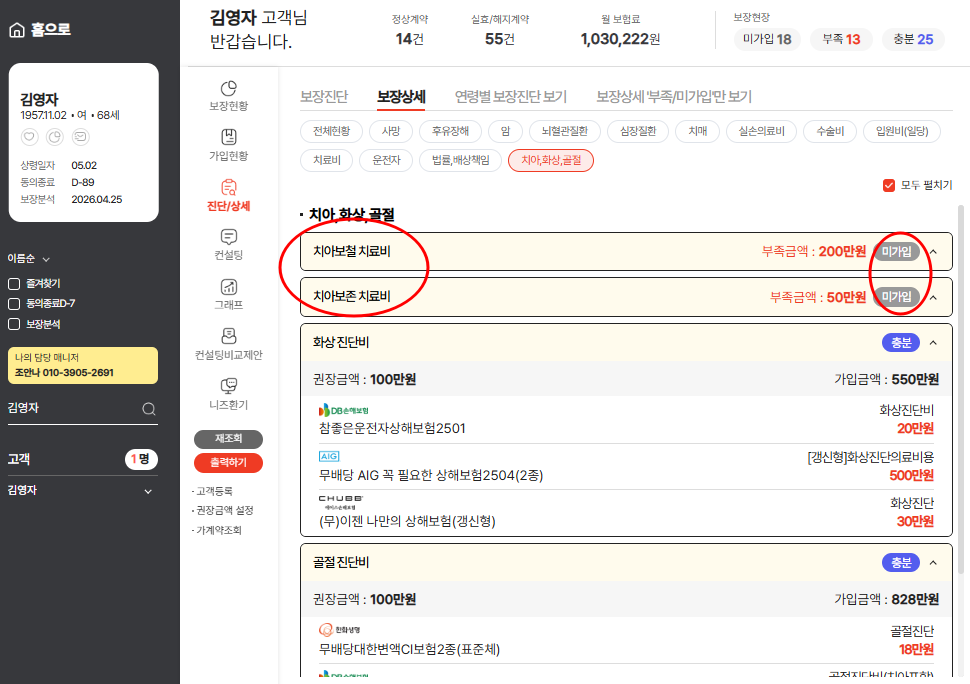The height and width of the screenshot is (684, 970).
Task: Open the 보장현황 panel icon
Action: (x=230, y=90)
